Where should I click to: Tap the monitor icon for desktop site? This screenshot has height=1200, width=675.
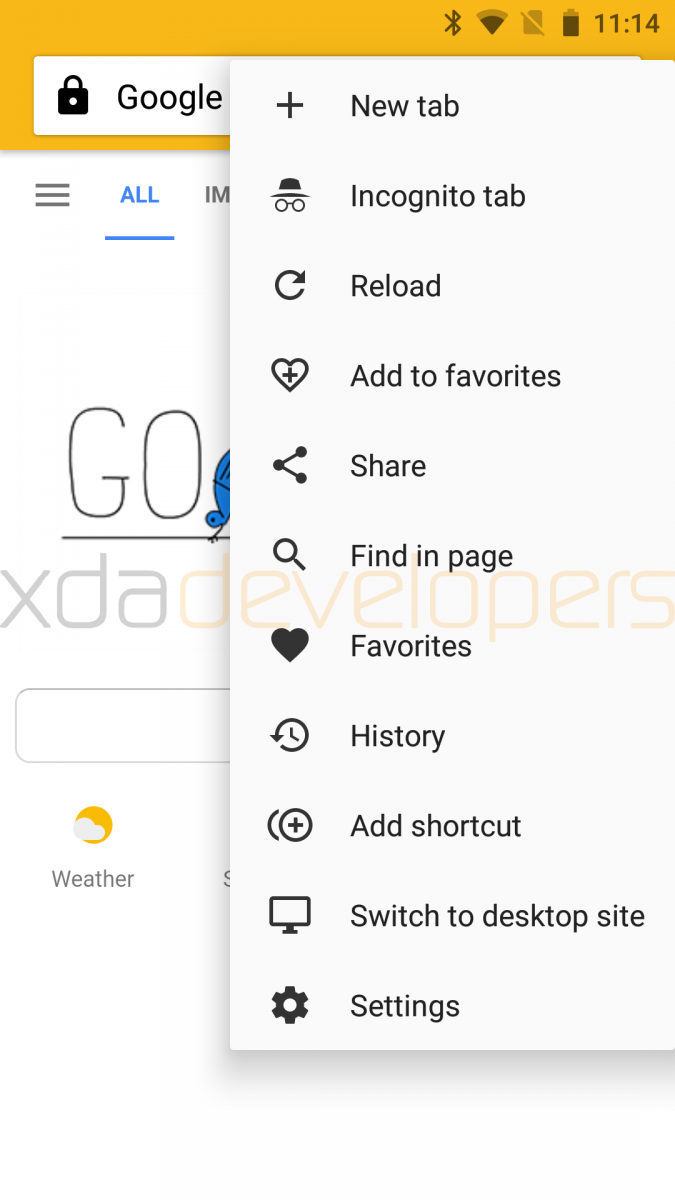pyautogui.click(x=290, y=915)
